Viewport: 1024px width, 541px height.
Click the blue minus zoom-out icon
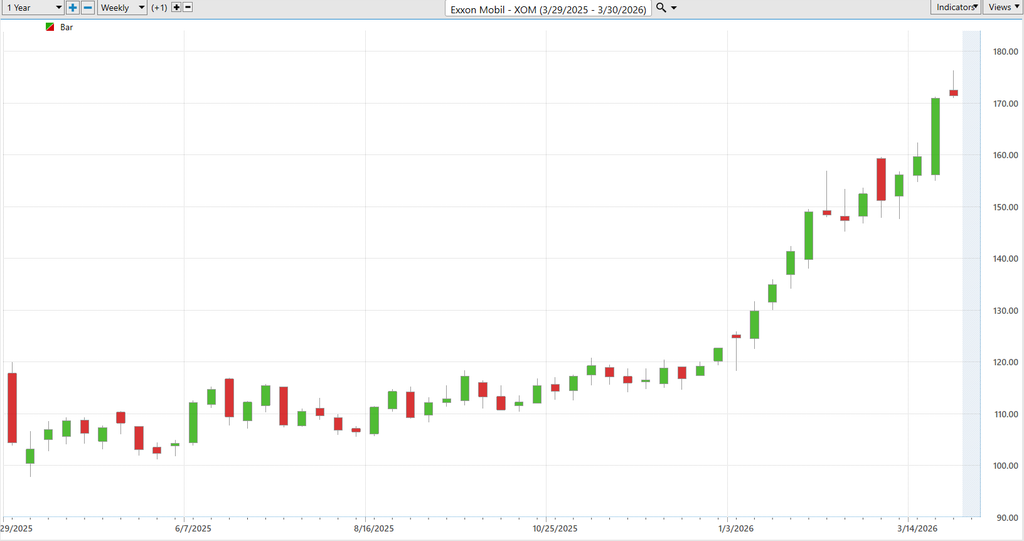[88, 7]
